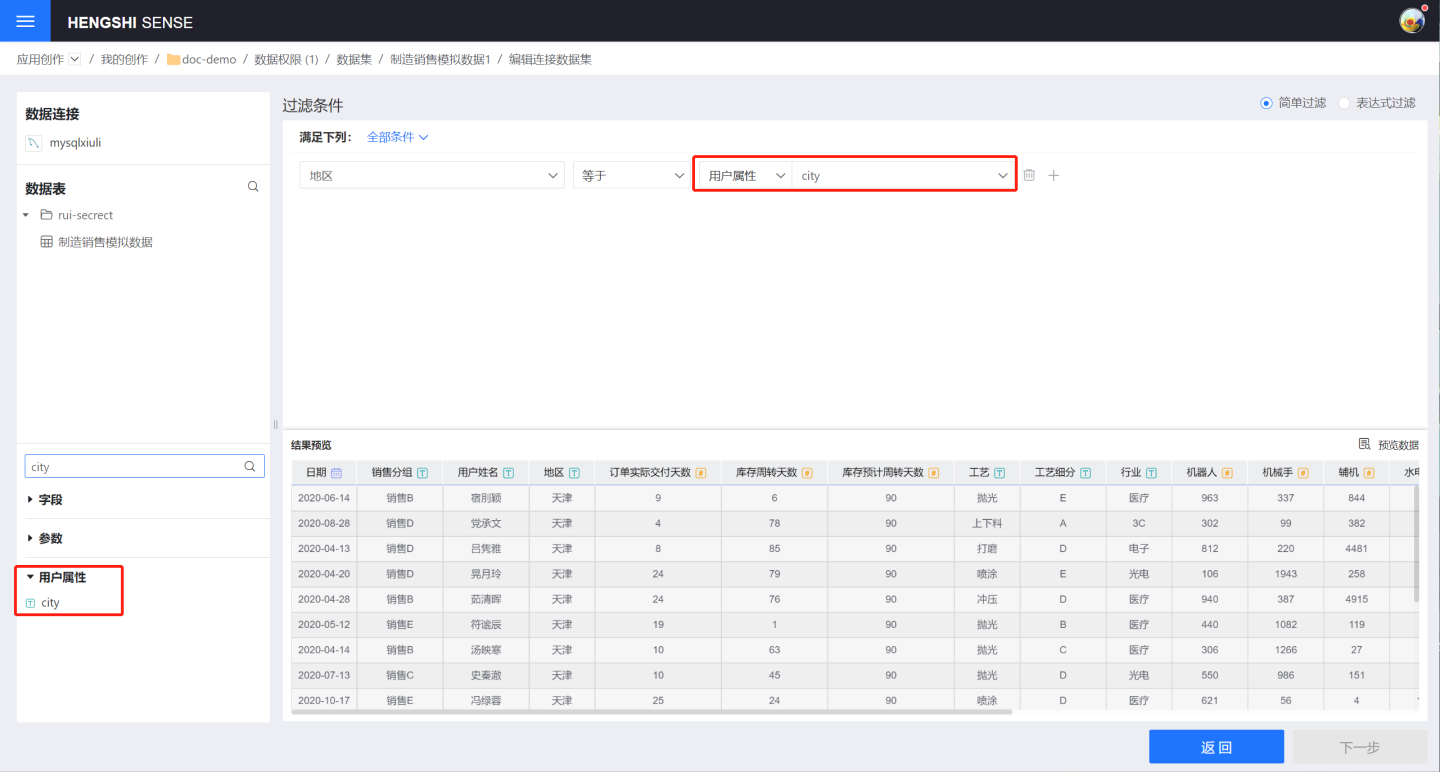
Task: Click the date type icon in 日期 column
Action: coord(337,473)
